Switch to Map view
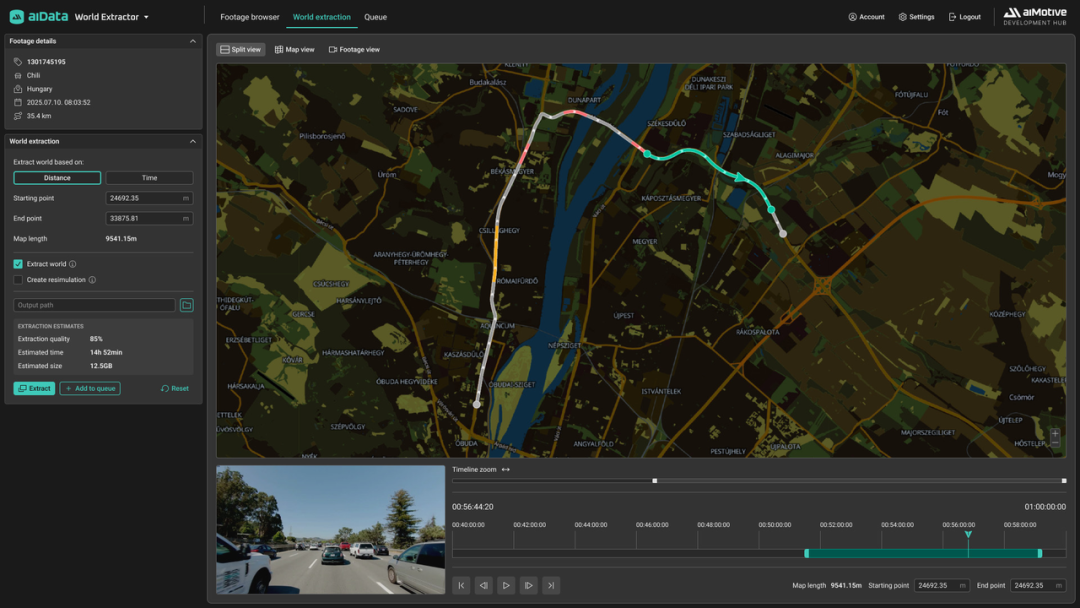This screenshot has height=608, width=1080. 295,50
